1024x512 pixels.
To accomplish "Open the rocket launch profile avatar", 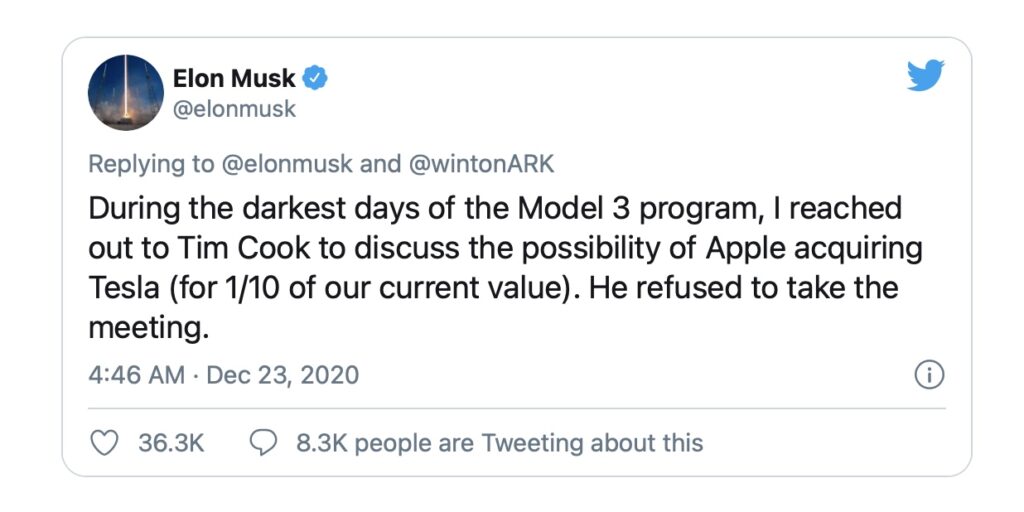I will 126,93.
